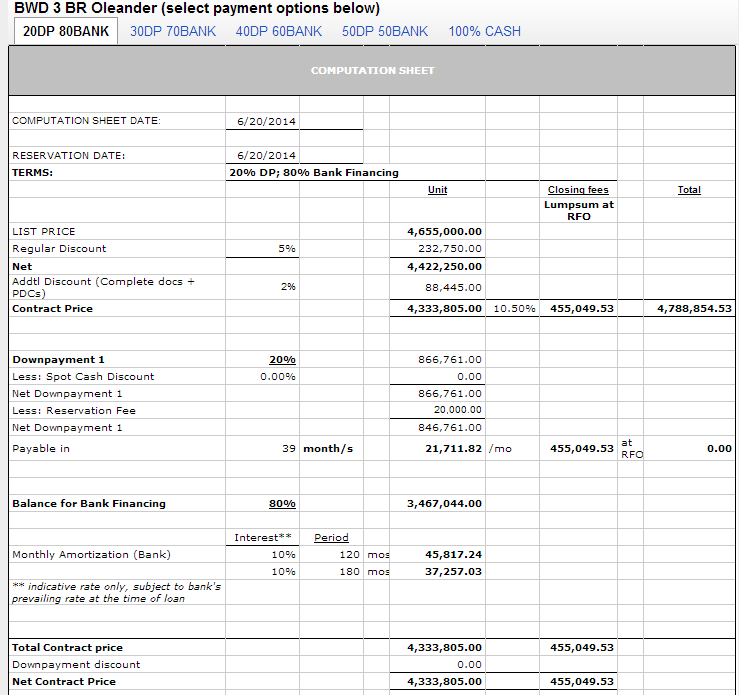Click the underlined 20% downpayment percentage
This screenshot has width=739, height=695.
[x=282, y=360]
